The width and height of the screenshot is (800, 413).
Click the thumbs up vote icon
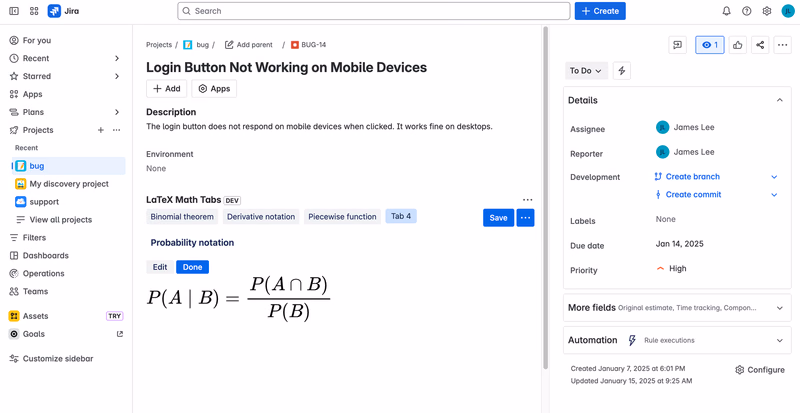click(x=737, y=45)
